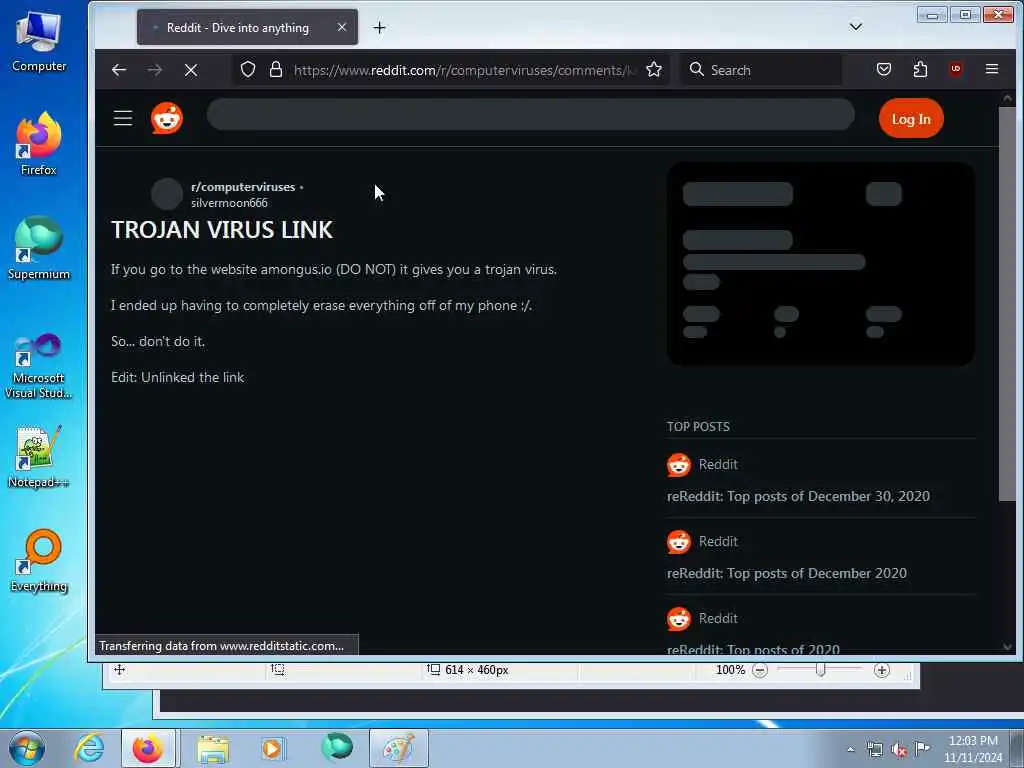
Task: Click the TROJAN VIRUS LINK post title
Action: coord(222,230)
